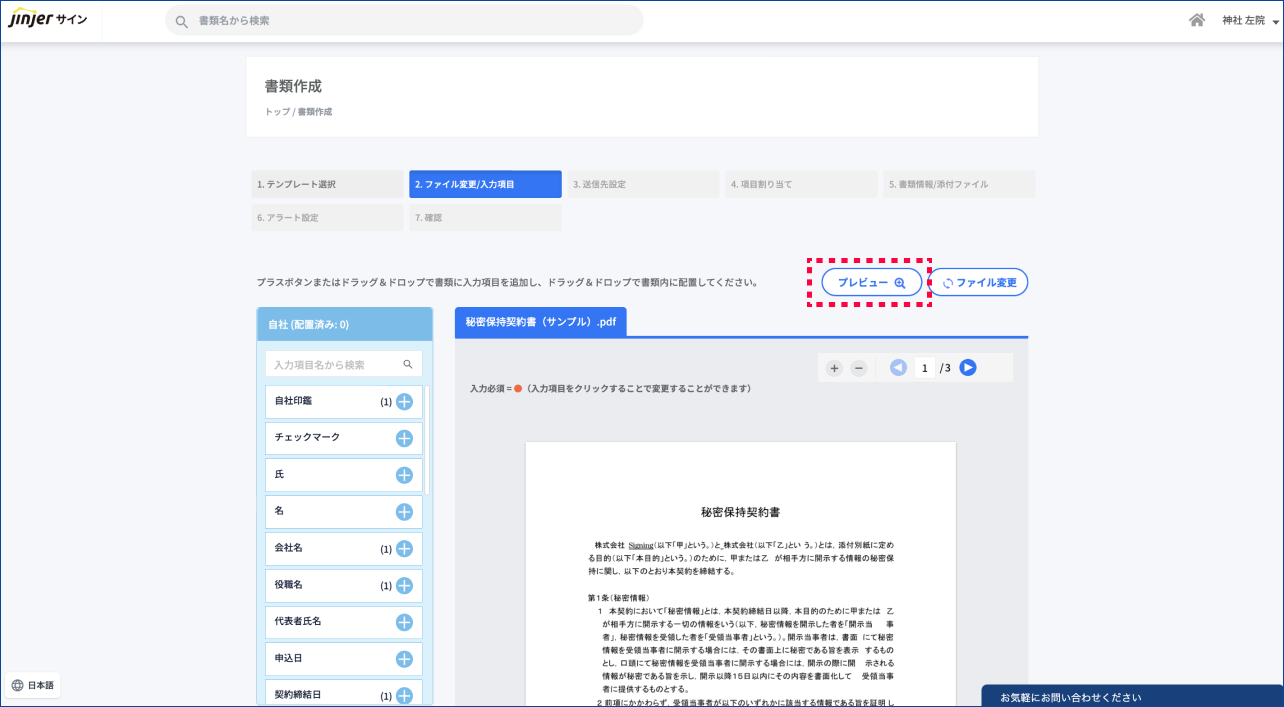
Task: Click the ファイル変更 button
Action: pos(978,283)
